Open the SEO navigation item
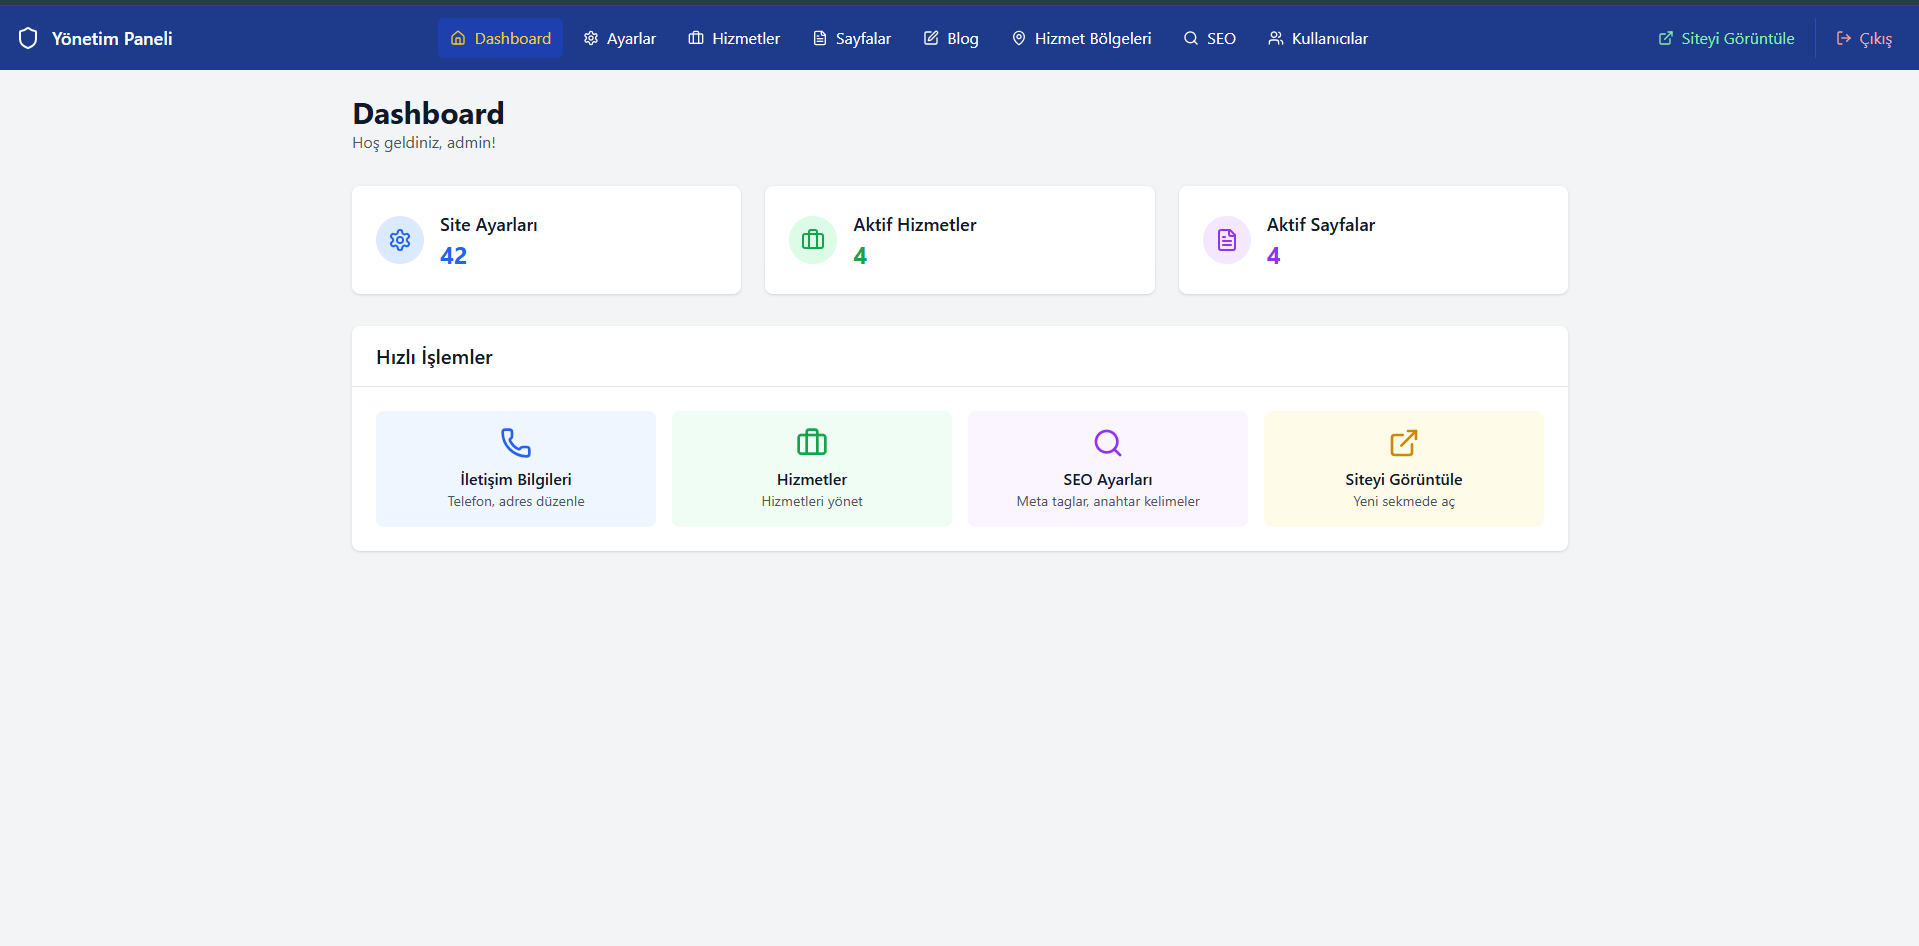Screen dimensions: 1919x946 coord(1210,38)
